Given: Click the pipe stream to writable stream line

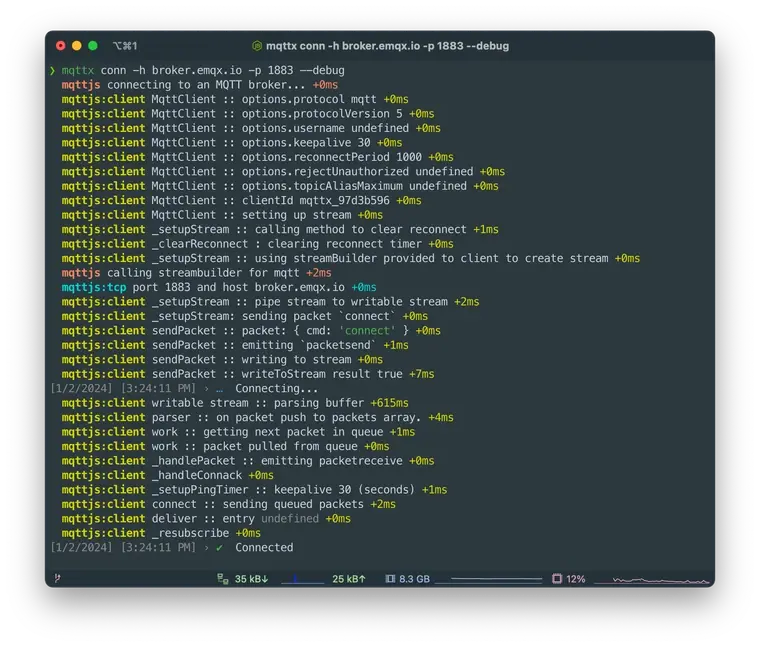Looking at the screenshot, I should [x=270, y=302].
